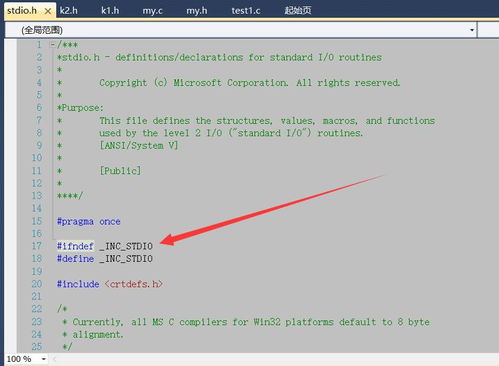Close the stdio.h tab
This screenshot has height=366, width=499.
click(x=48, y=11)
